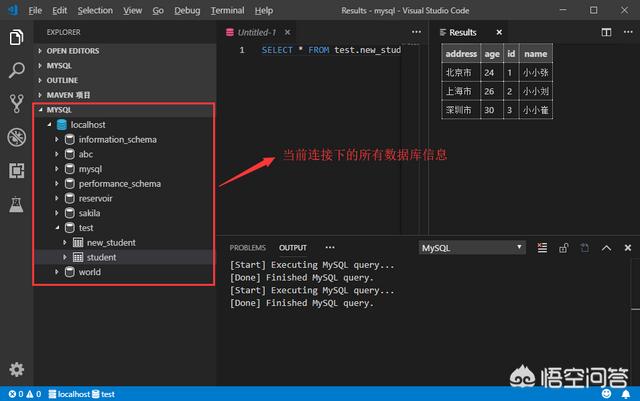
Task: Expand the reservoir database
Action: tap(57, 198)
